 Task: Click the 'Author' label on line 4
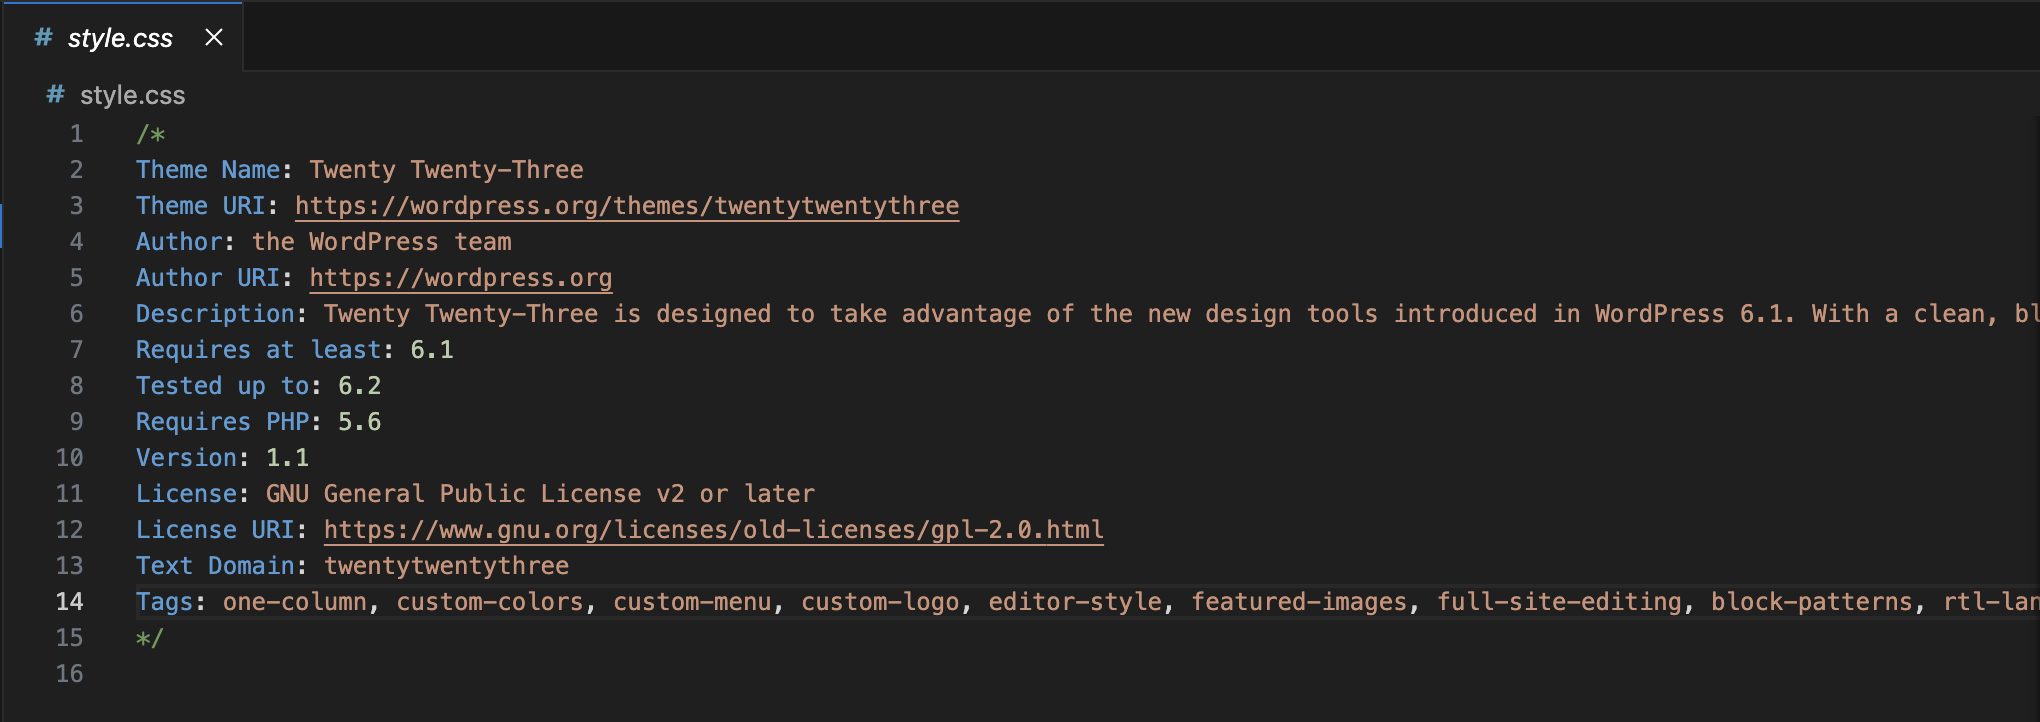pos(179,242)
